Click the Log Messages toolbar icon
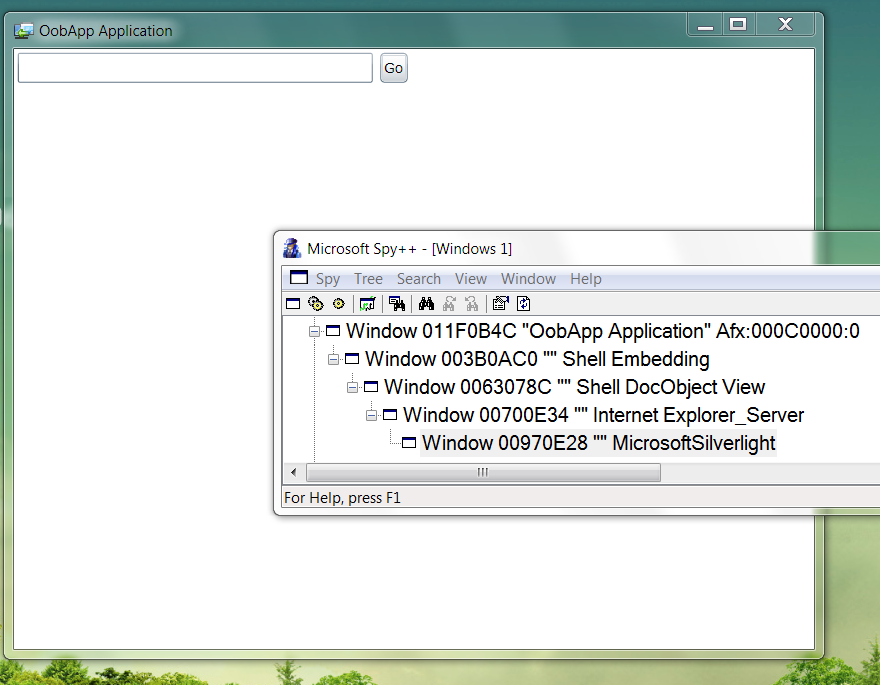This screenshot has width=880, height=685. [368, 304]
